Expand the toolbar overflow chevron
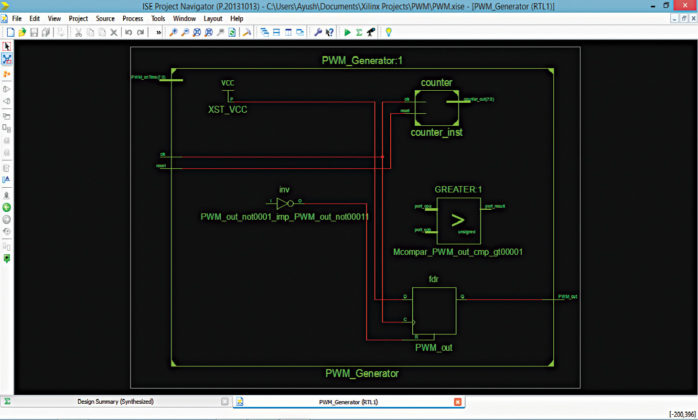Viewport: 698px width, 420px height. tap(158, 32)
